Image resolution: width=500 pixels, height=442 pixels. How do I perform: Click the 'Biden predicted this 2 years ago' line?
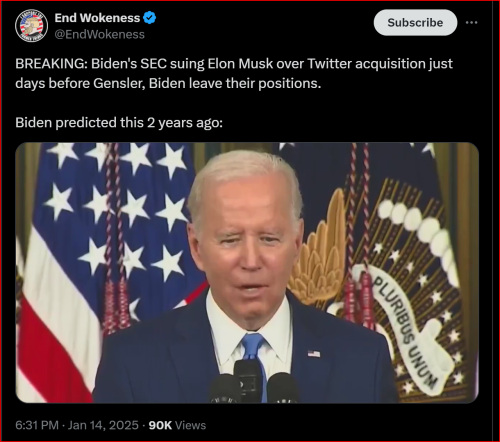(x=119, y=123)
